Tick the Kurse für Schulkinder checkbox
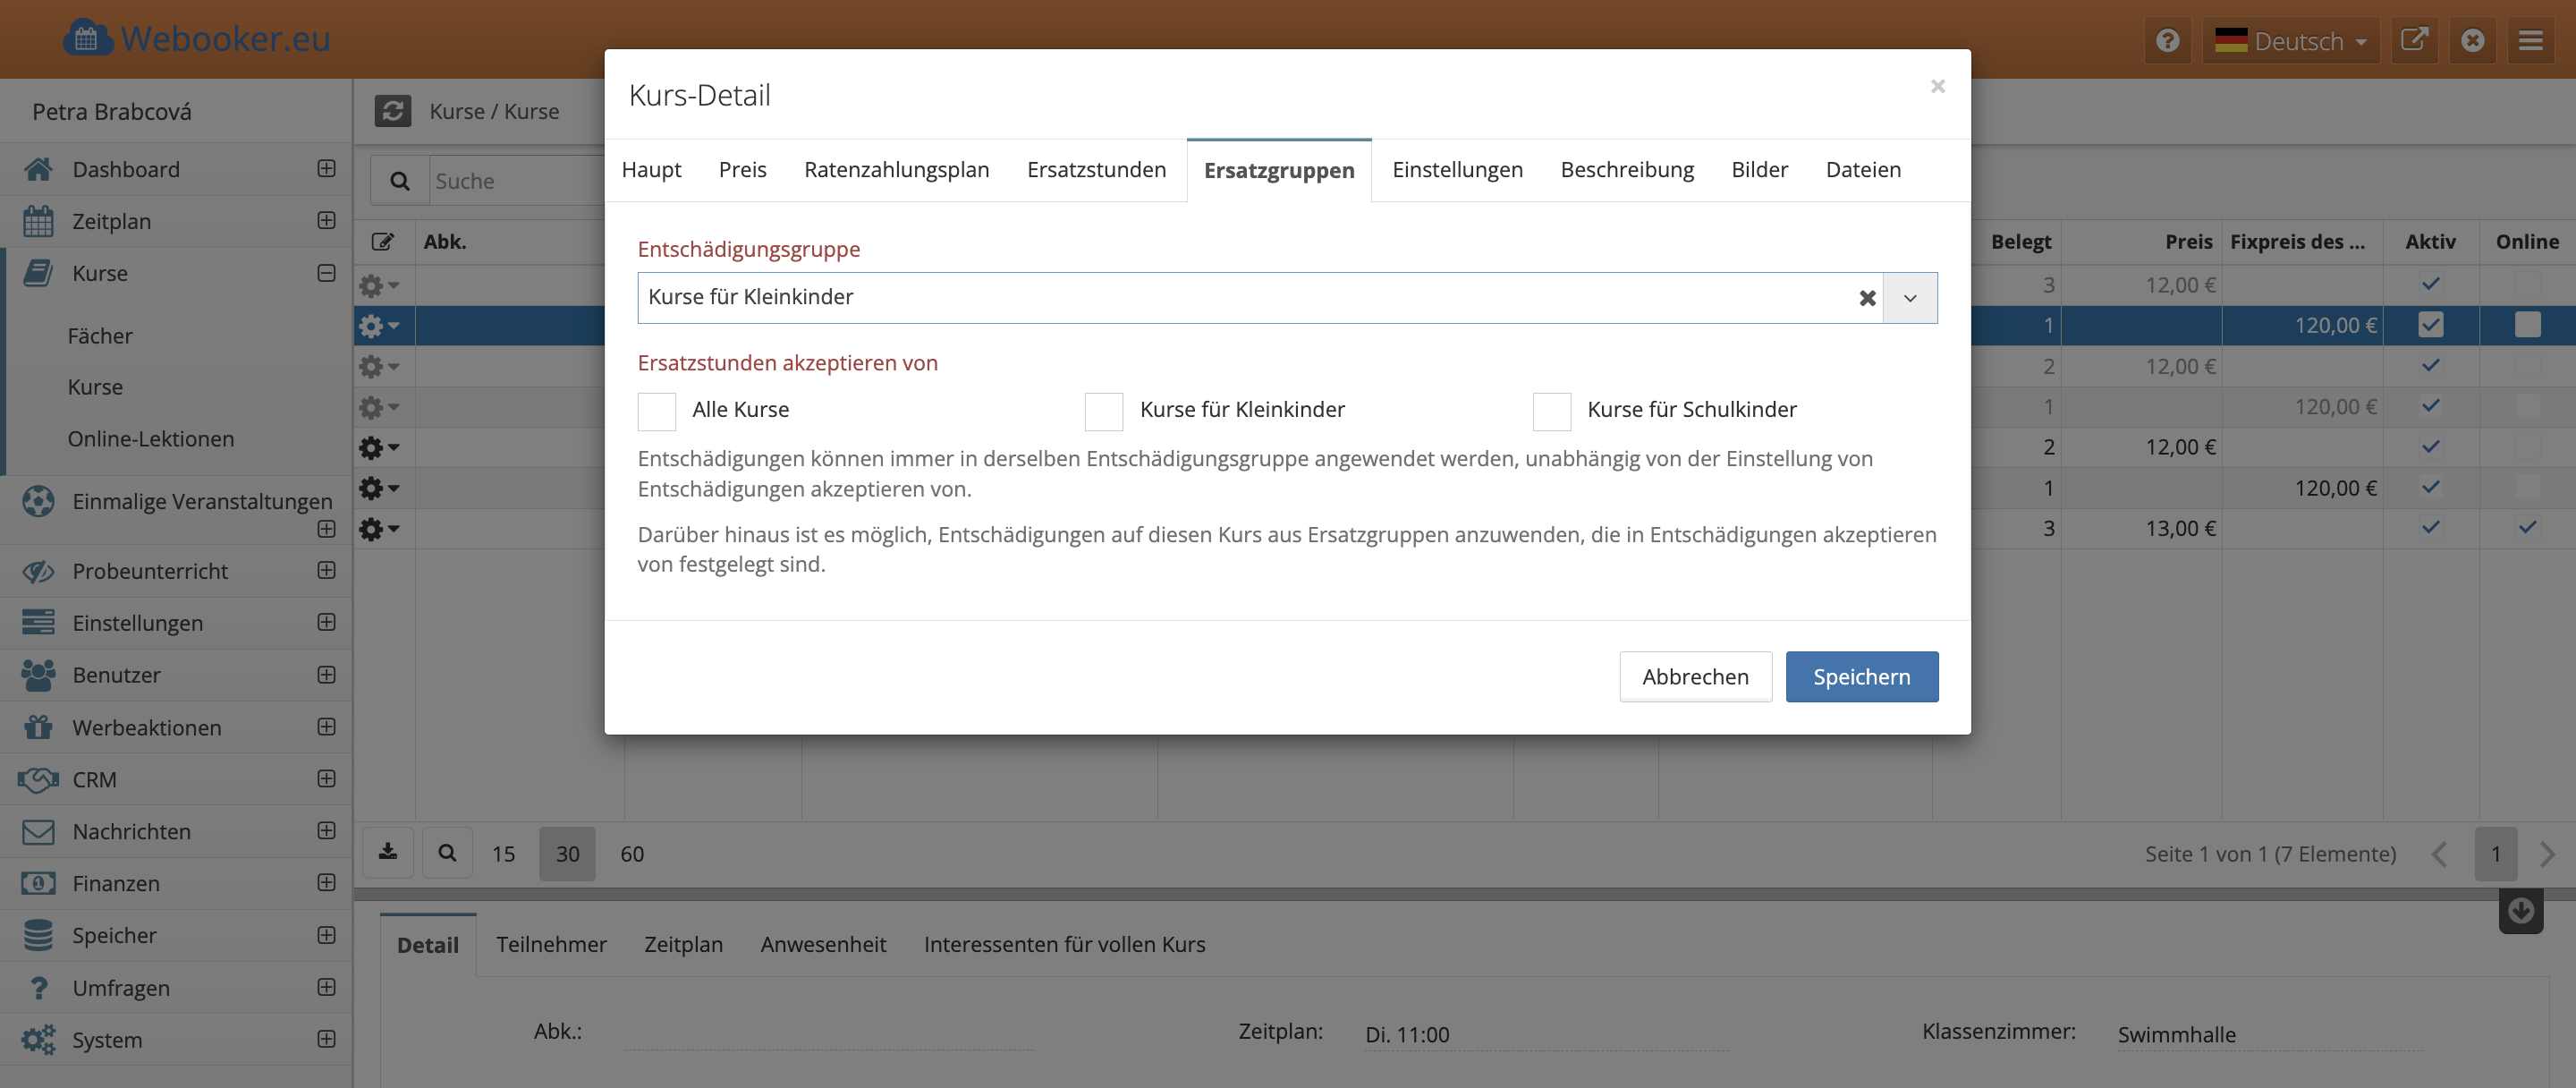The width and height of the screenshot is (2576, 1088). [x=1551, y=411]
